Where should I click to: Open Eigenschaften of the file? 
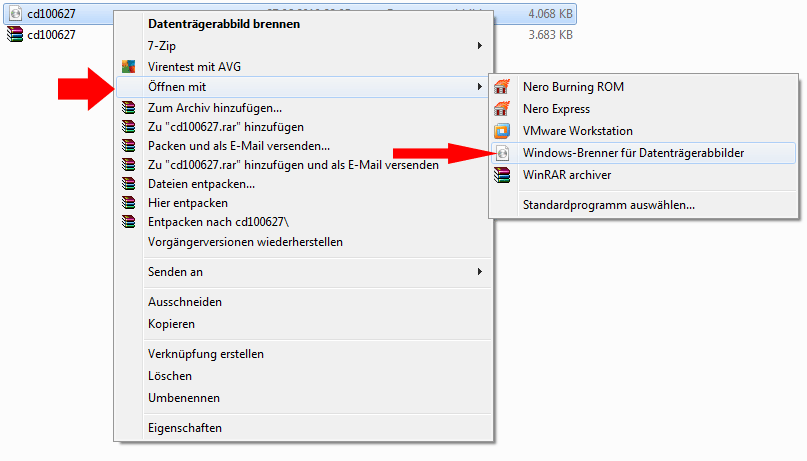point(185,428)
